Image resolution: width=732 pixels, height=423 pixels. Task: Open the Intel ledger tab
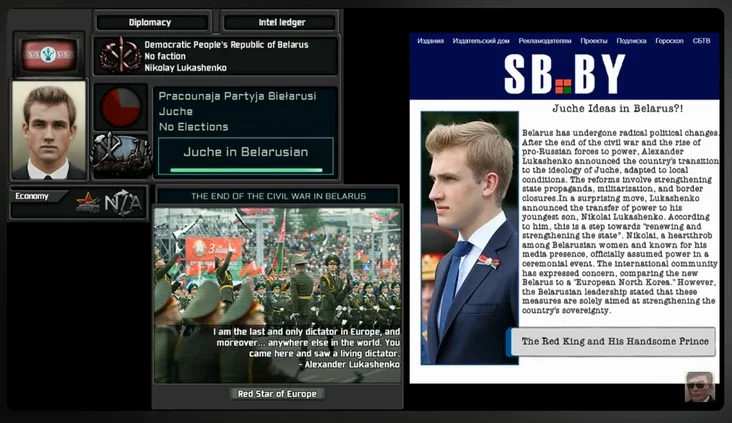[280, 22]
